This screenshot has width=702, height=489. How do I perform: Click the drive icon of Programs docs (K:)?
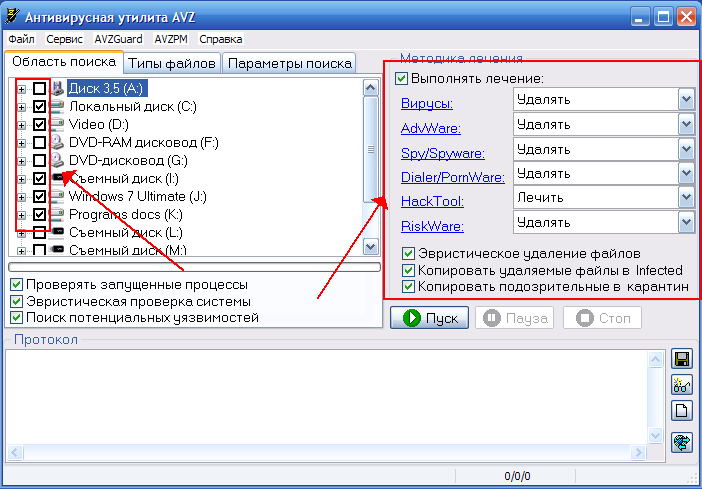point(56,214)
